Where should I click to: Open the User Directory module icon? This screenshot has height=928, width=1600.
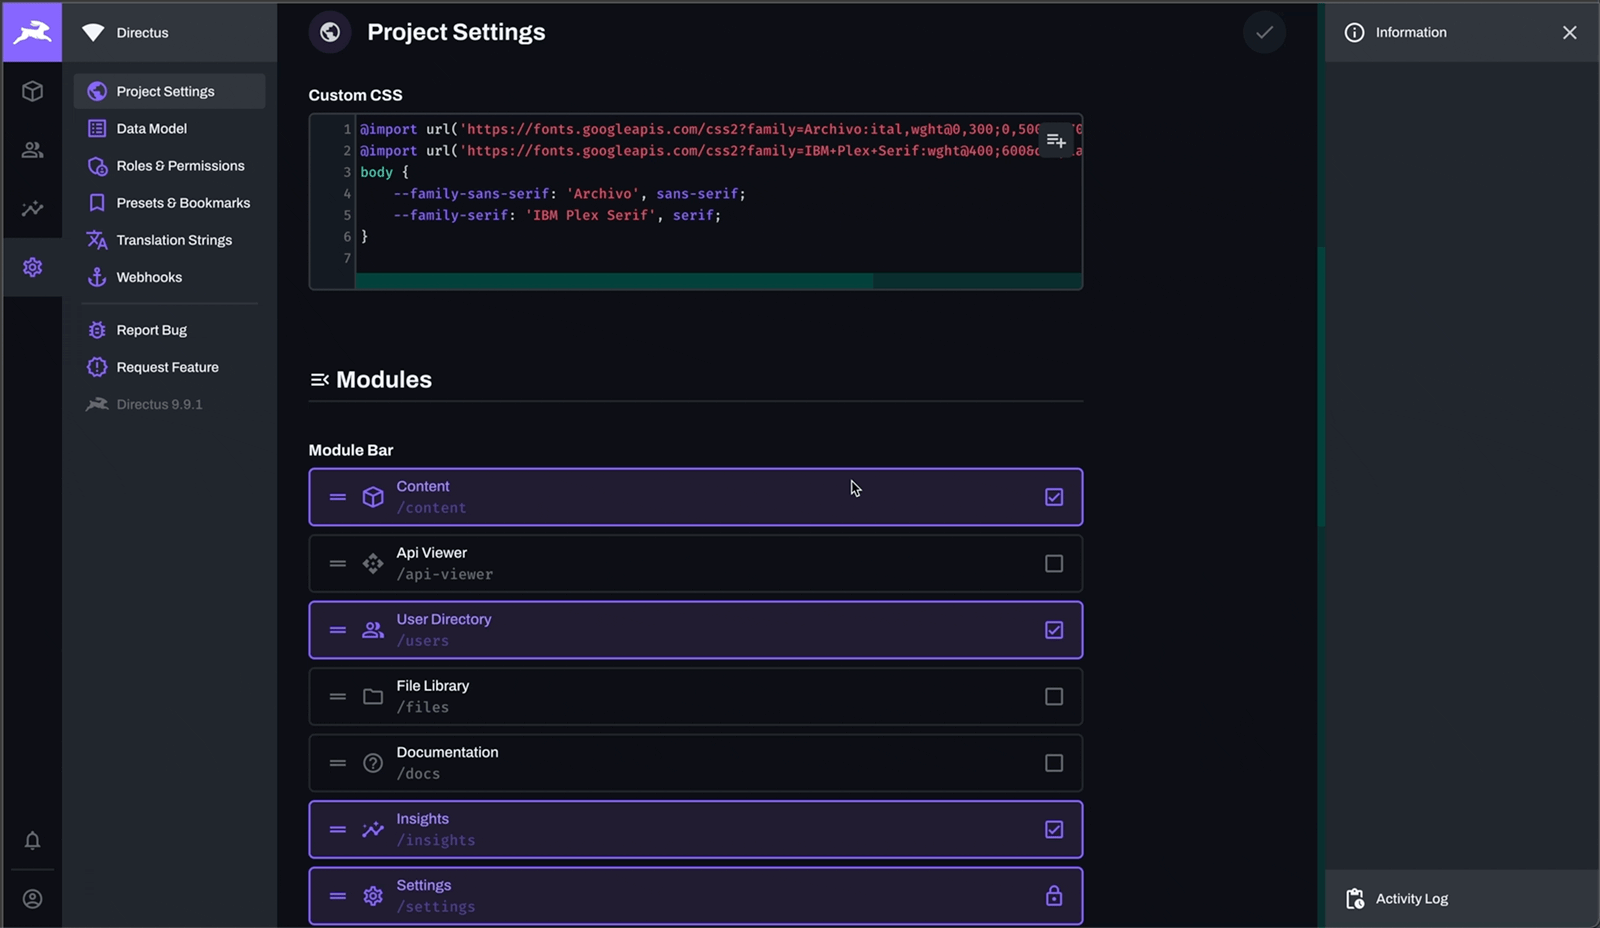pyautogui.click(x=32, y=150)
